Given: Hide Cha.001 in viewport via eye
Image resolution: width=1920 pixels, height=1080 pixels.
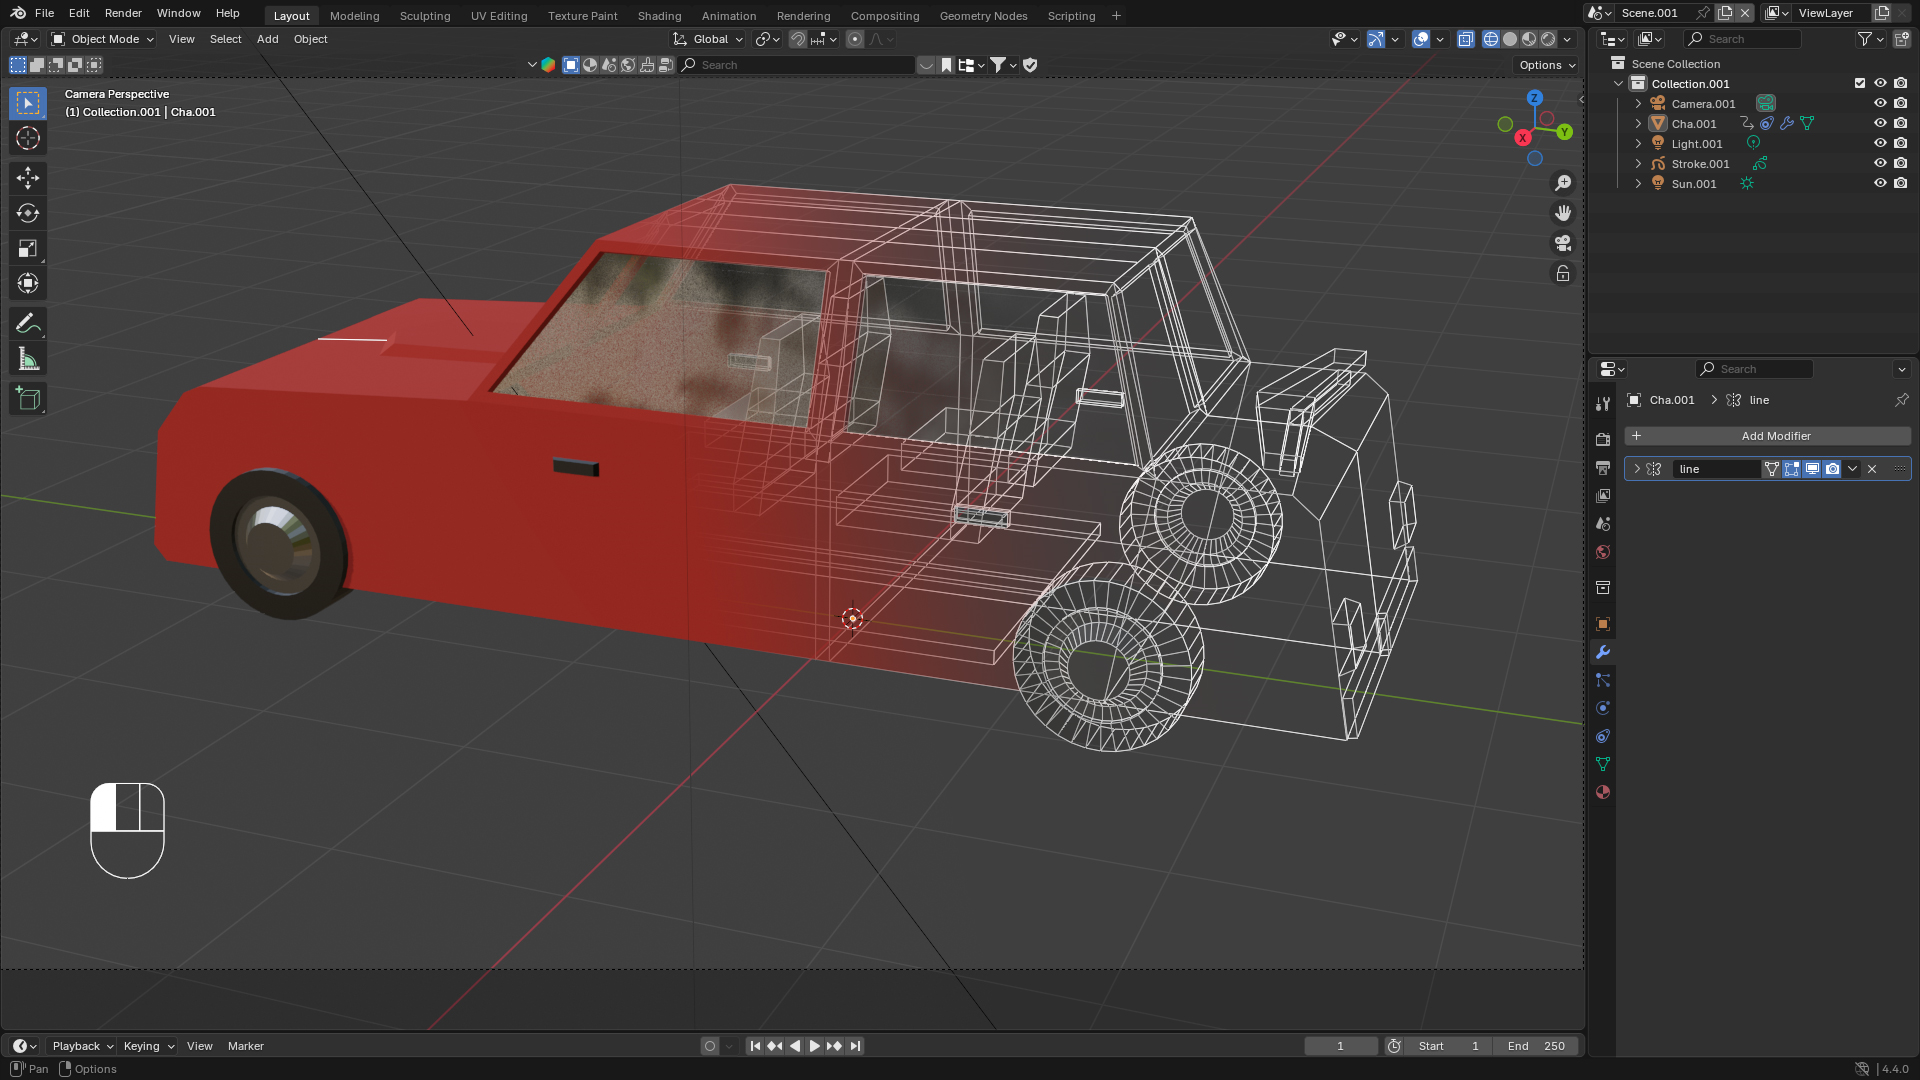Looking at the screenshot, I should (1880, 123).
